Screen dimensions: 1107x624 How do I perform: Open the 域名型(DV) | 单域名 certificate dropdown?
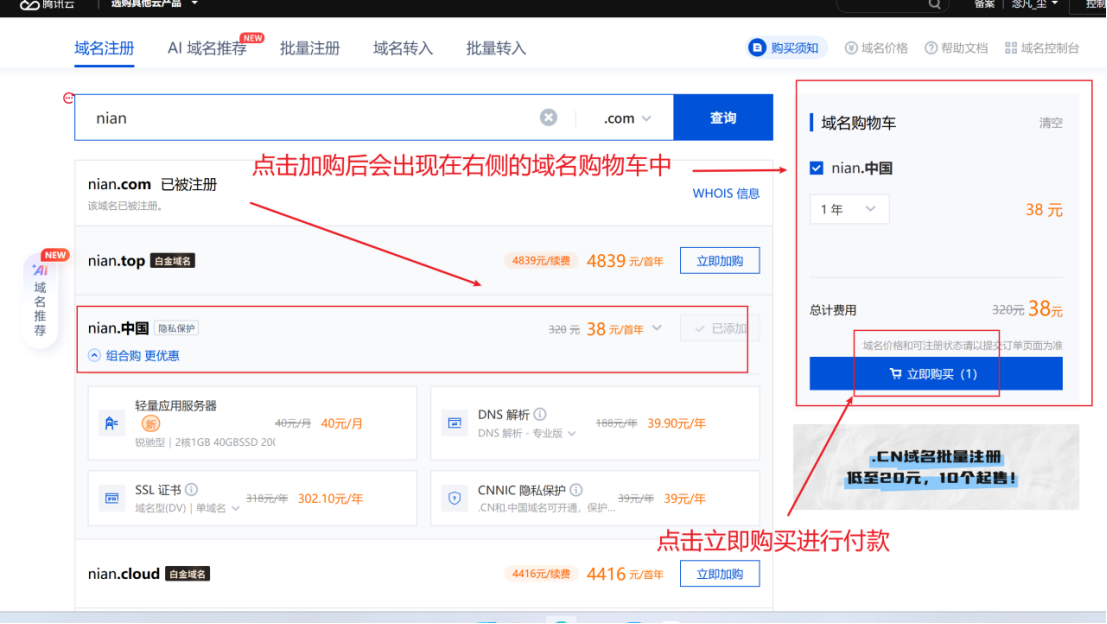(187, 508)
